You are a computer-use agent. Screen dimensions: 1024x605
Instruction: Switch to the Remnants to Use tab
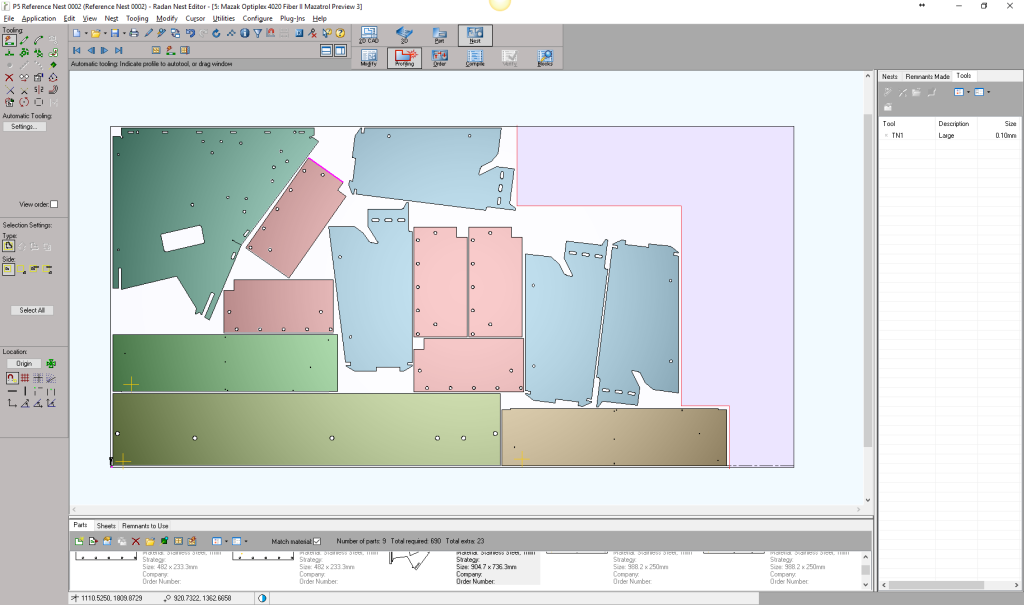coord(145,525)
